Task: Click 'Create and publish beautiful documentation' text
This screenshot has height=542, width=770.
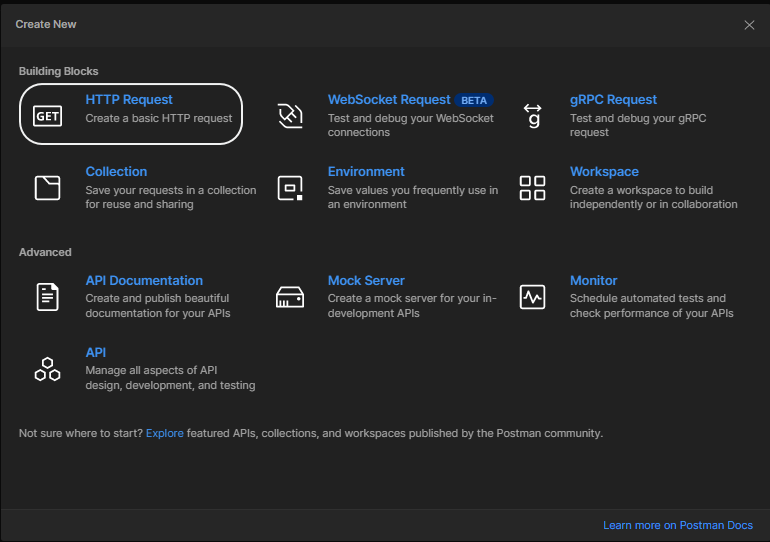Action: (158, 305)
